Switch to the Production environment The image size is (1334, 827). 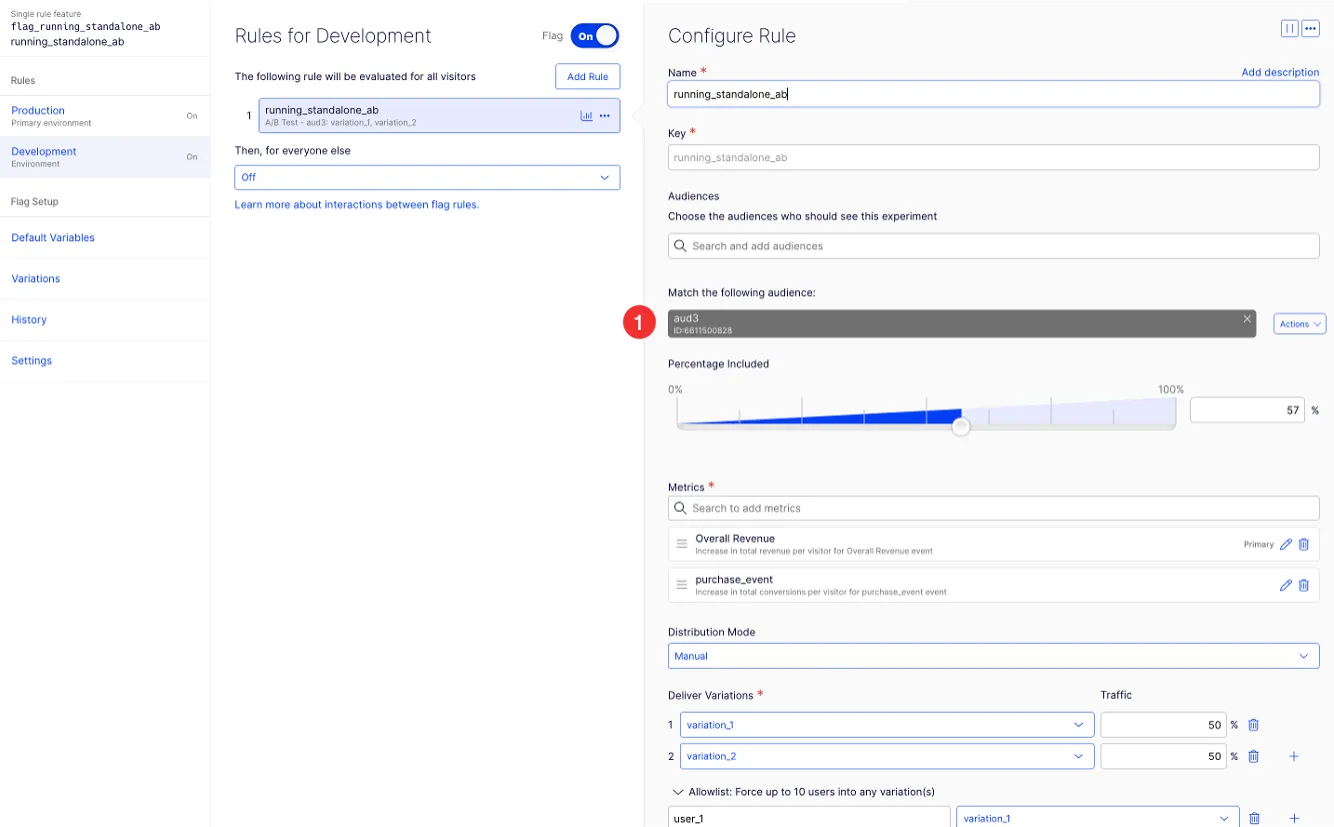(105, 116)
